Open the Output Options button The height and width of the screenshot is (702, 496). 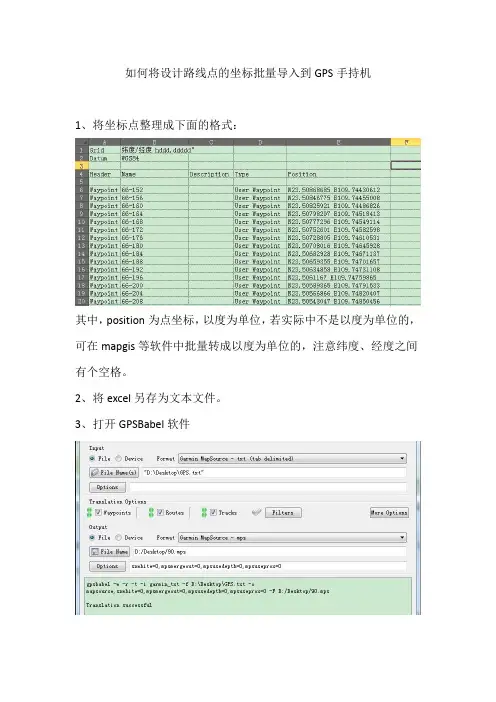coord(107,566)
